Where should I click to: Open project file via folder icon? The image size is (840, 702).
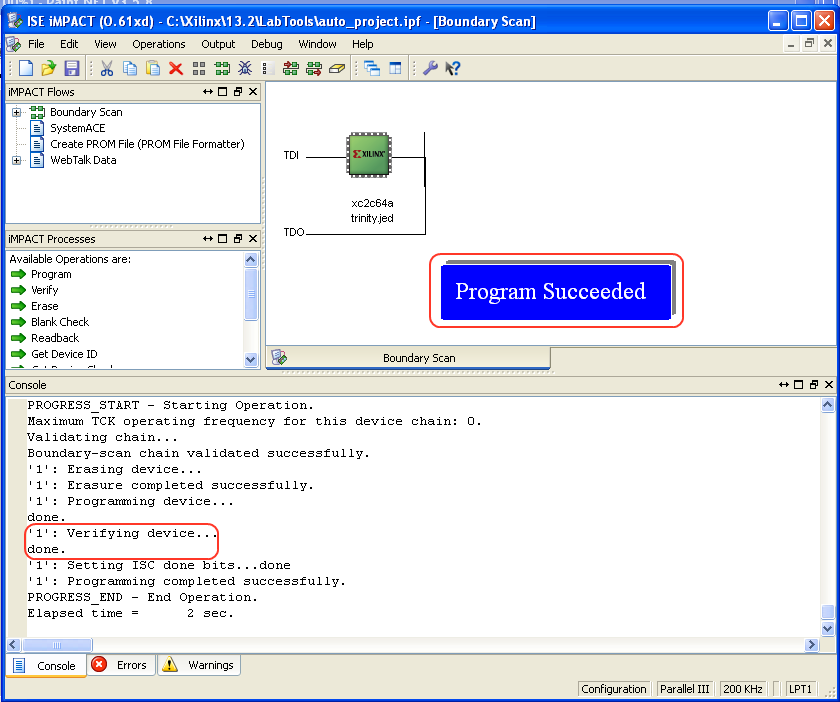(x=48, y=68)
